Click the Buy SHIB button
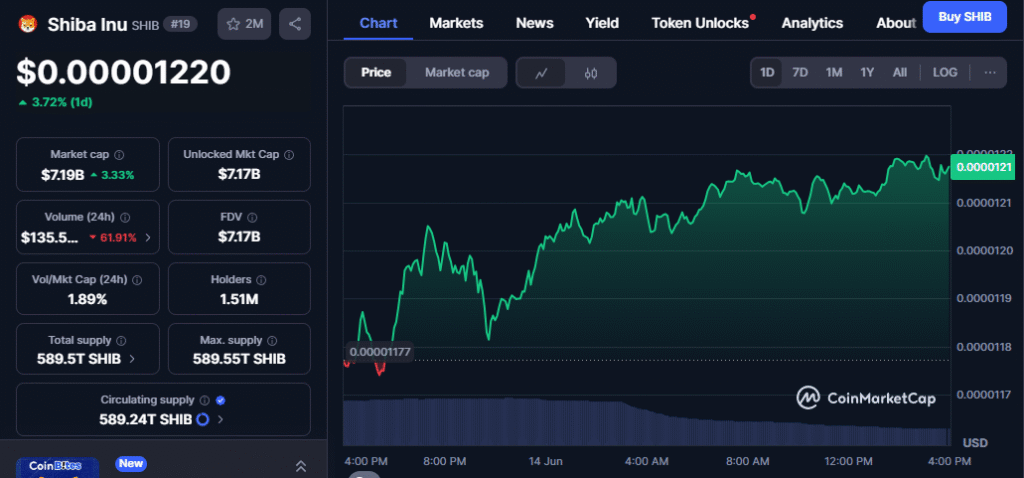The image size is (1024, 478). tap(965, 17)
